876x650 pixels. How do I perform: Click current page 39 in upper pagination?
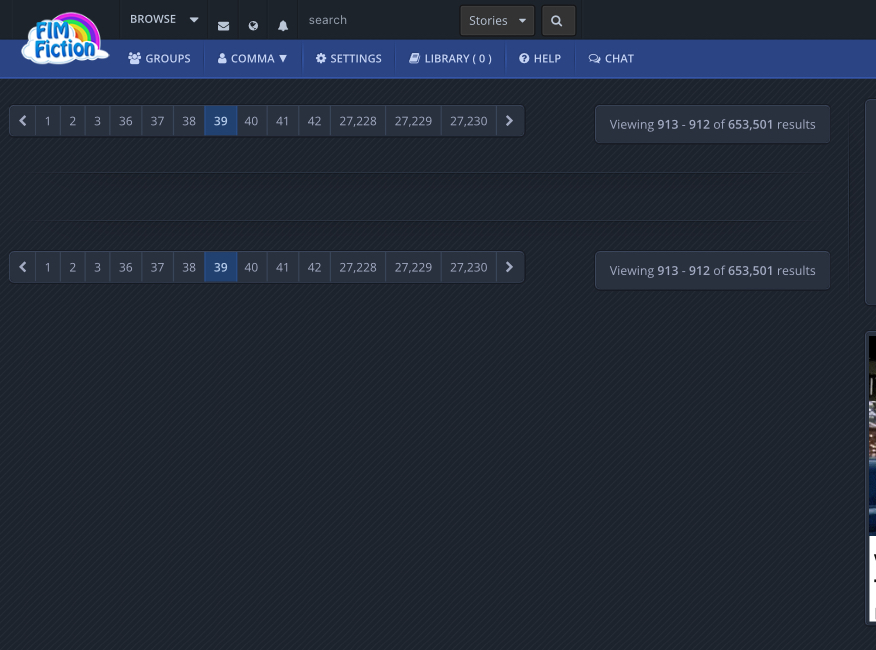tap(221, 121)
